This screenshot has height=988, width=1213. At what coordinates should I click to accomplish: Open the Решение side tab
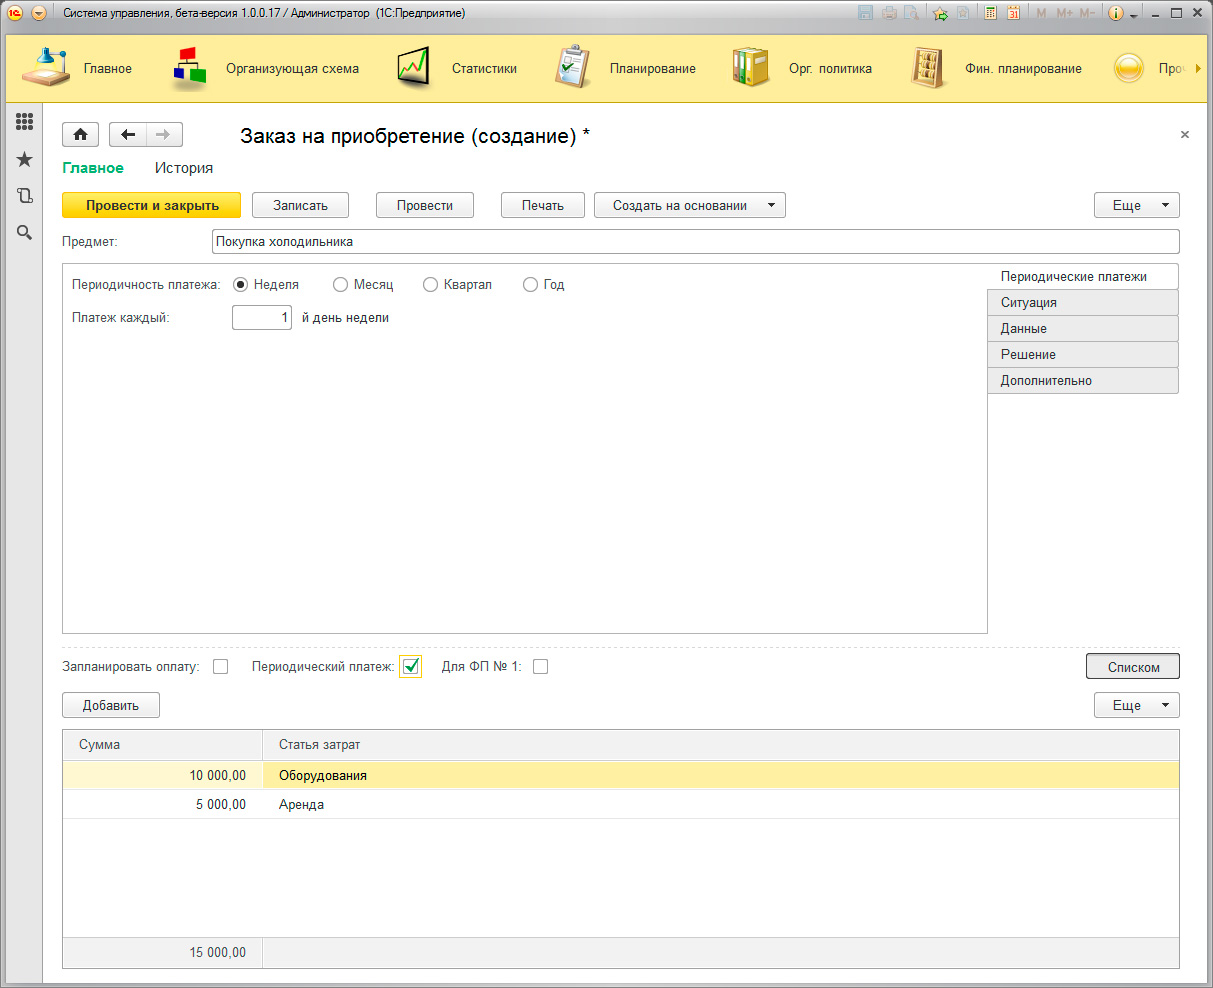coord(1083,354)
